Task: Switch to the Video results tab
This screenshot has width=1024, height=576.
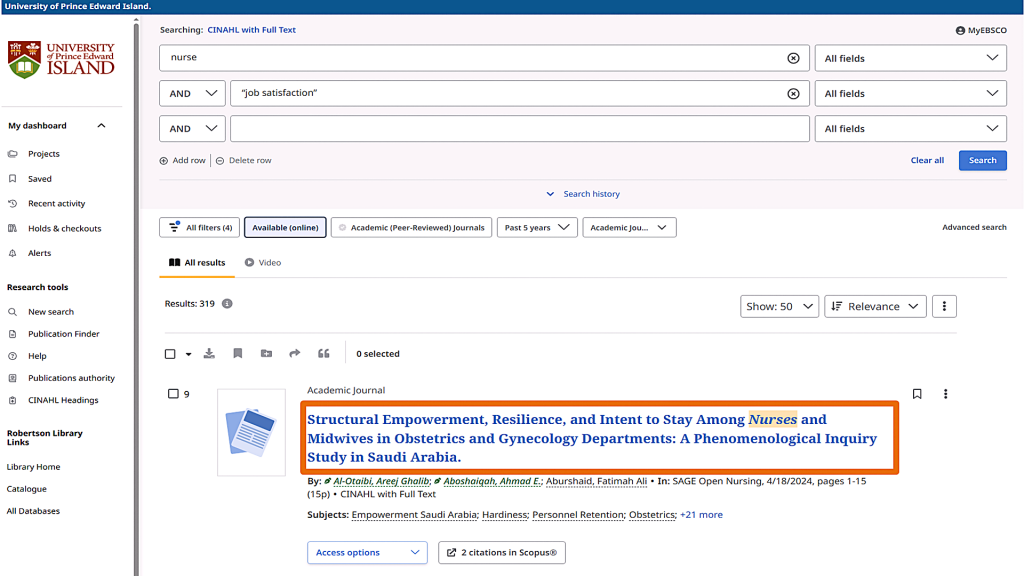Action: pyautogui.click(x=263, y=263)
